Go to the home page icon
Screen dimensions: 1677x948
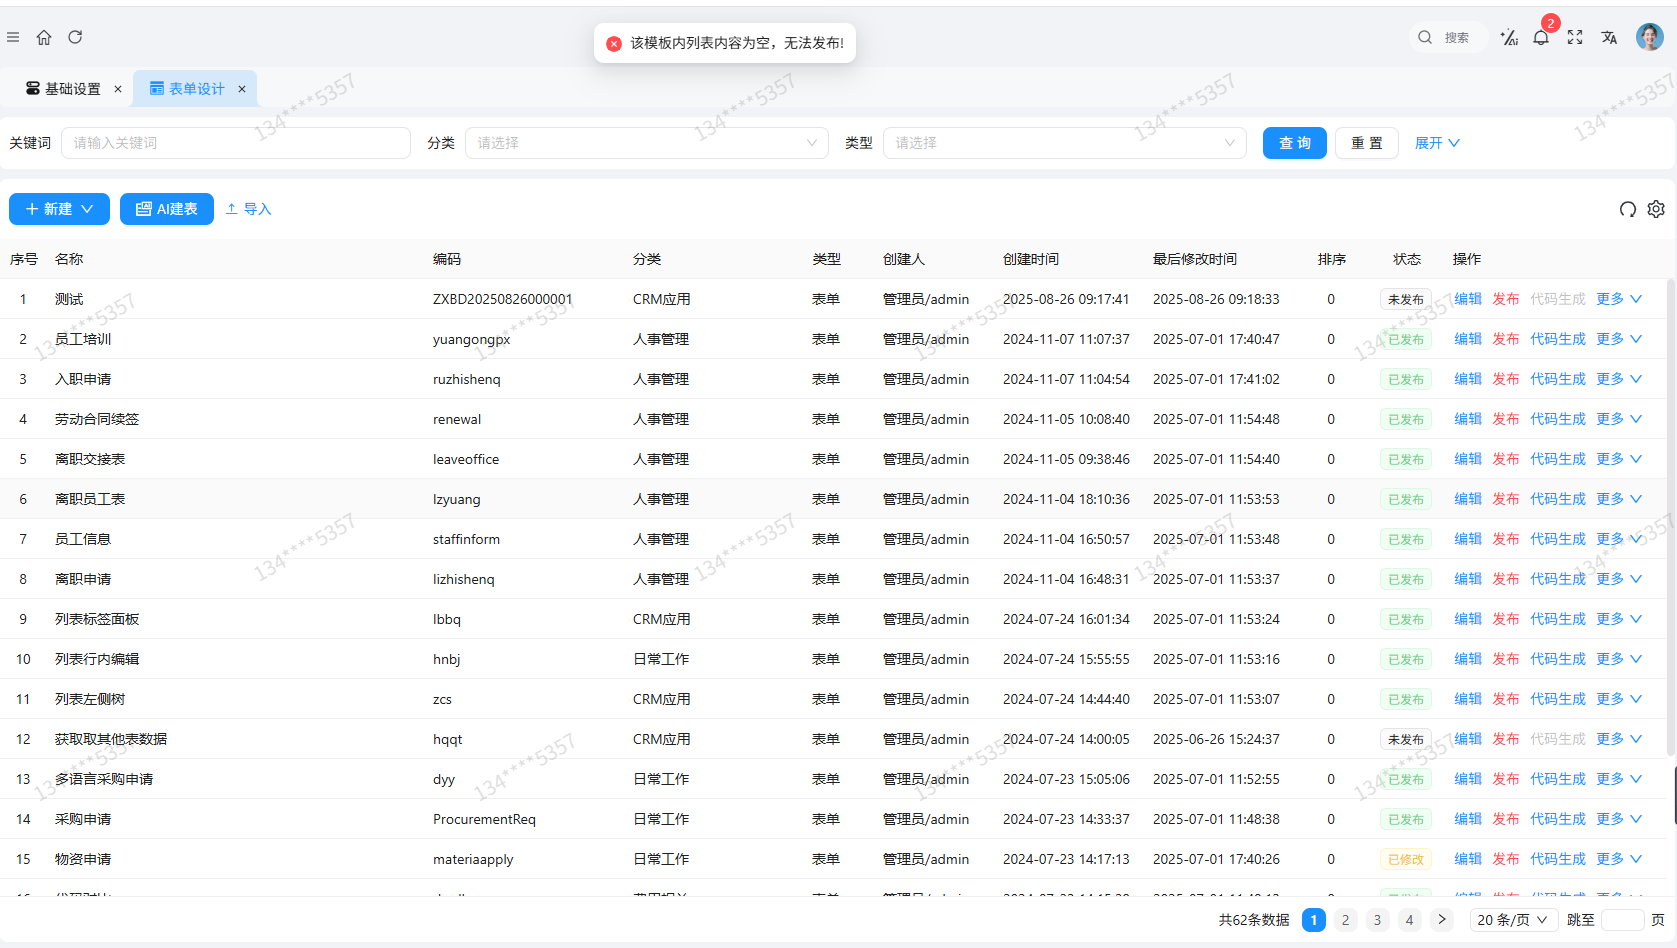(44, 37)
